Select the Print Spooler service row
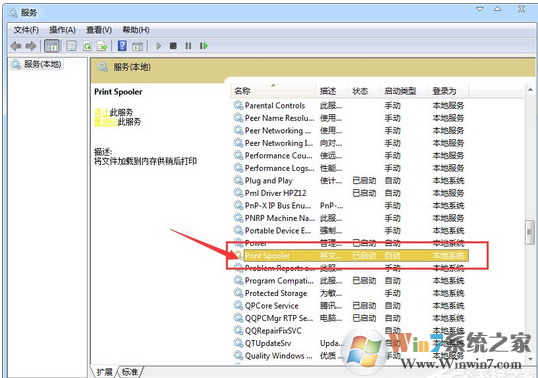The image size is (538, 378). point(351,256)
